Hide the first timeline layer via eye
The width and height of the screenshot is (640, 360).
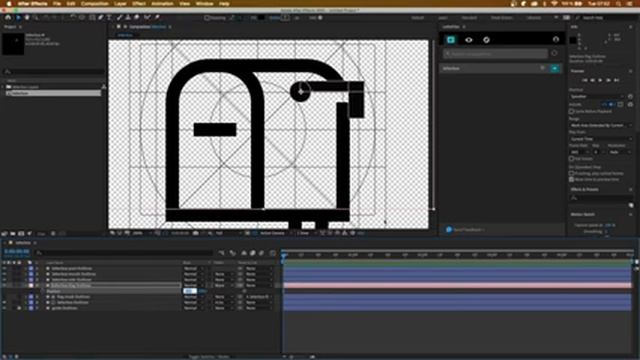pyautogui.click(x=4, y=269)
